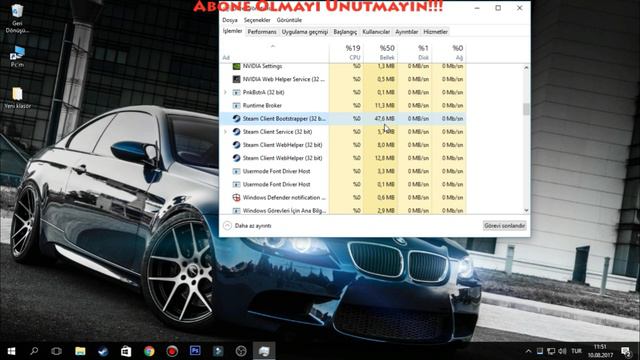
Task: Sort by the Ad column header
Action: click(274, 53)
